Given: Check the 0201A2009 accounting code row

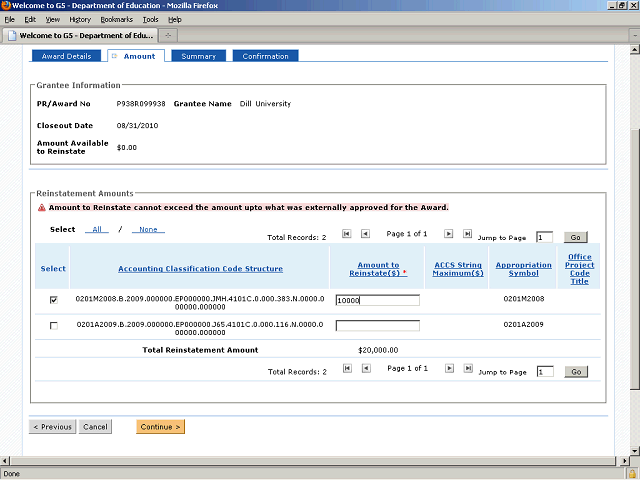Looking at the screenshot, I should click(x=53, y=325).
